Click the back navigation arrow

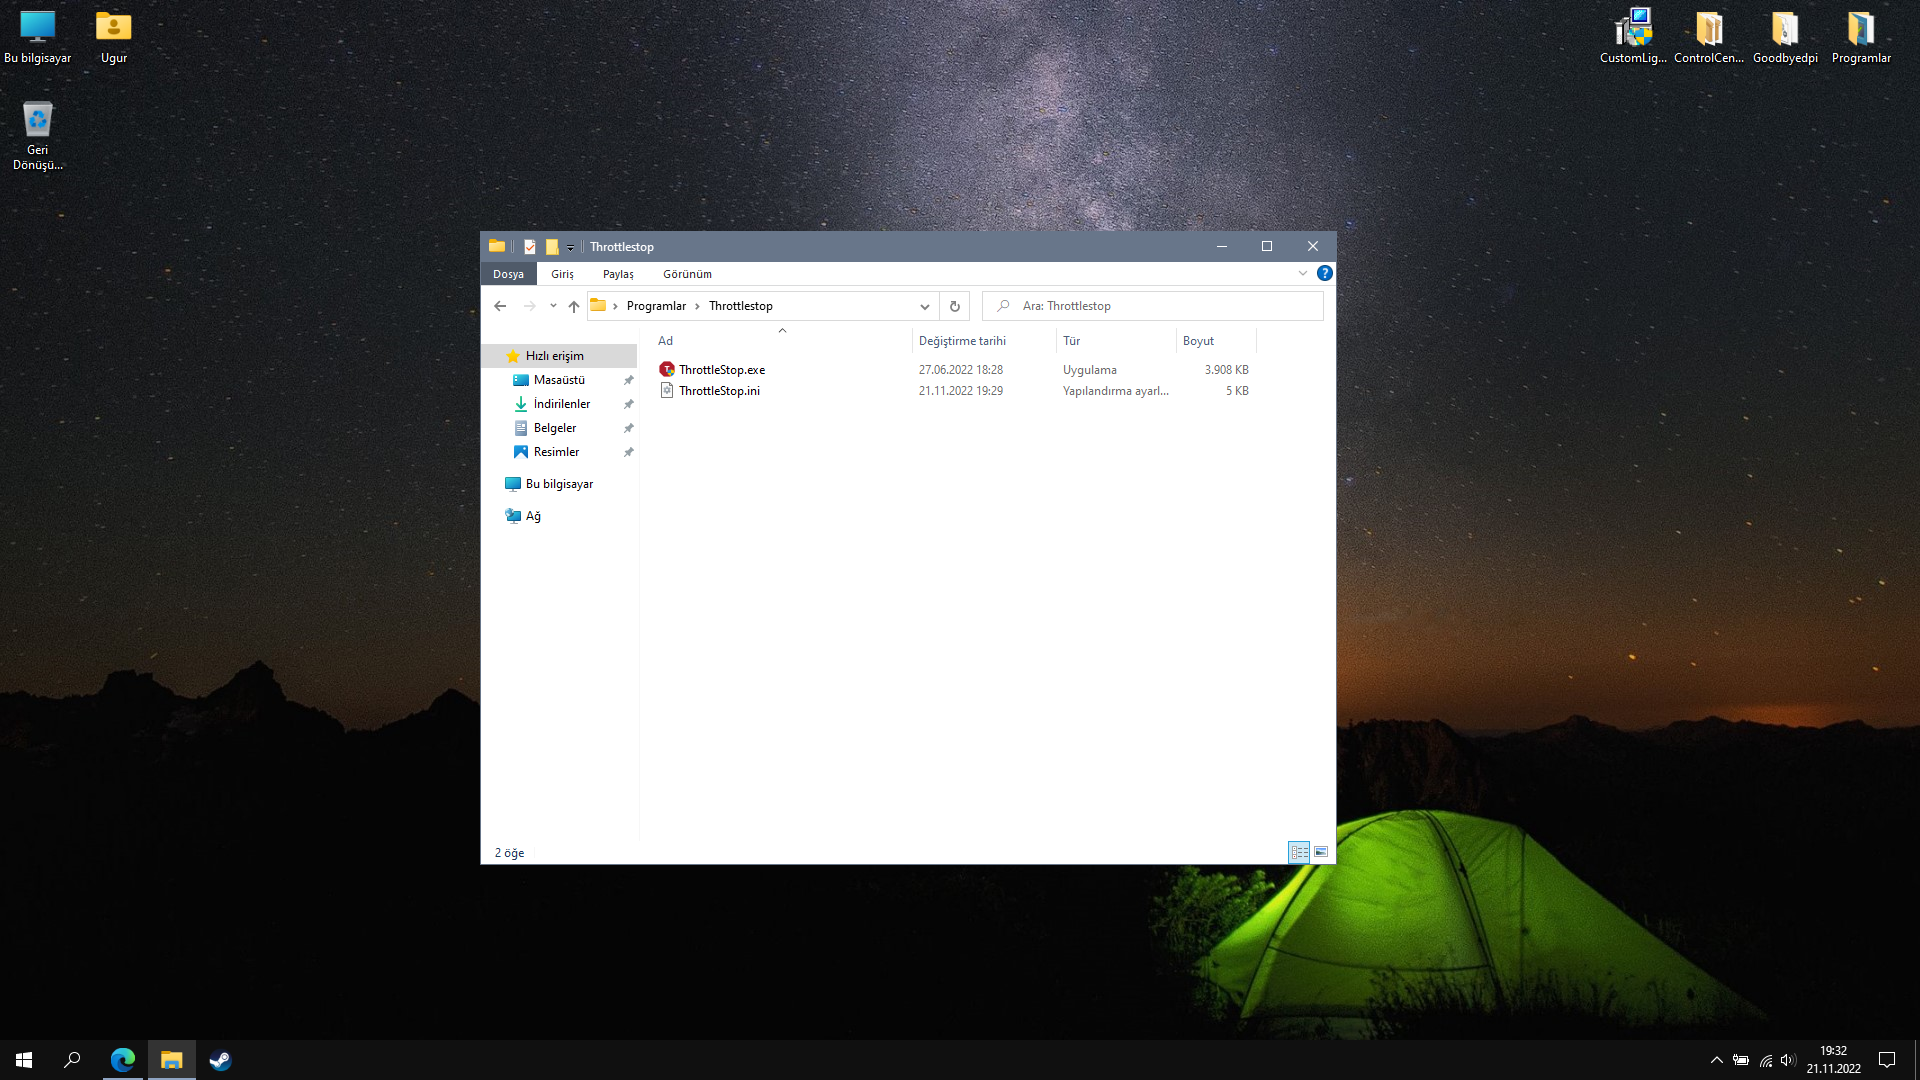coord(500,306)
